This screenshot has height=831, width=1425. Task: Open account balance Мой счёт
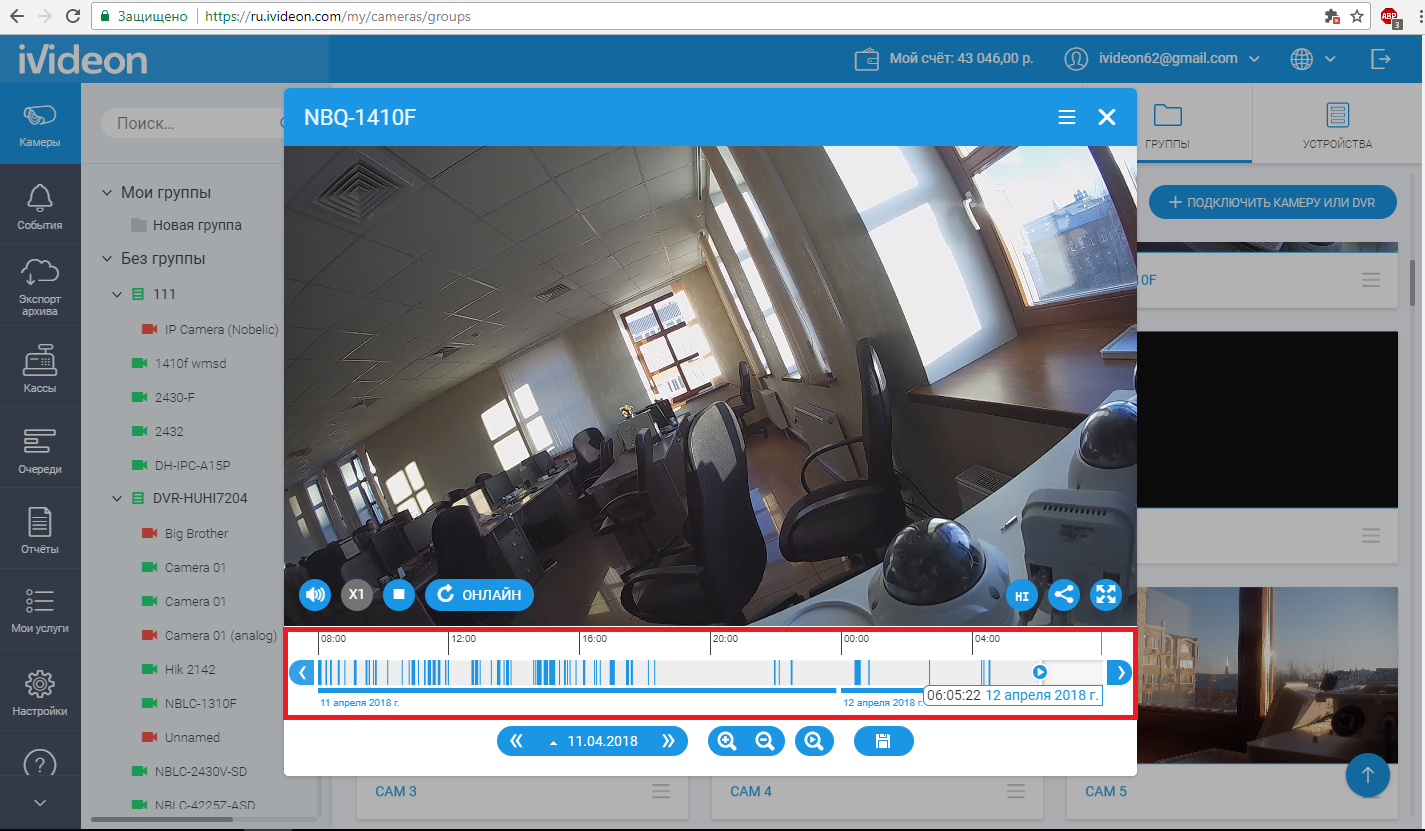pyautogui.click(x=943, y=59)
